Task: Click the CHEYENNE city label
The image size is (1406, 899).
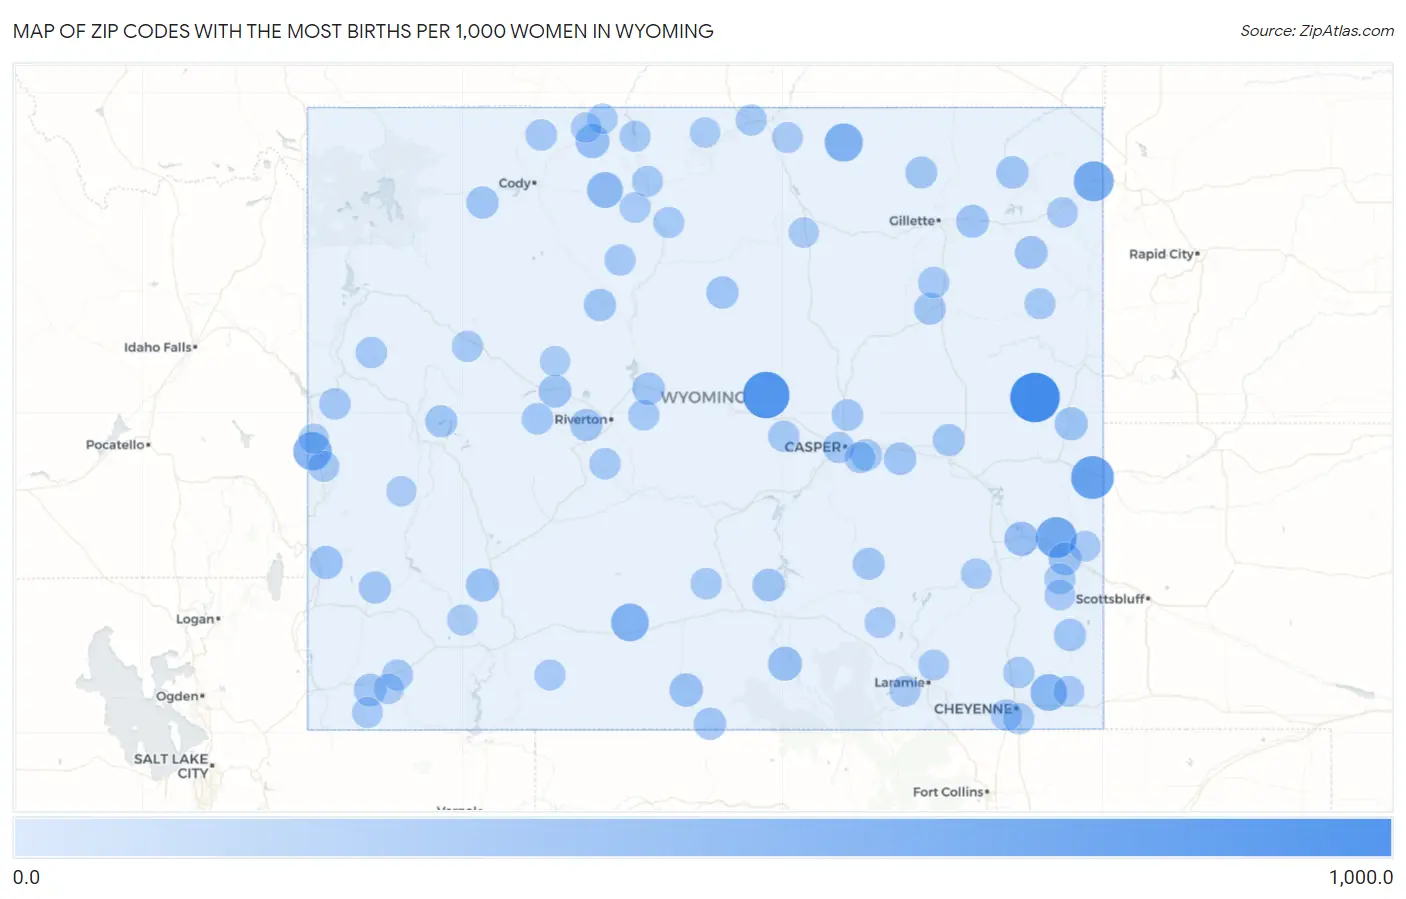Action: pyautogui.click(x=974, y=708)
